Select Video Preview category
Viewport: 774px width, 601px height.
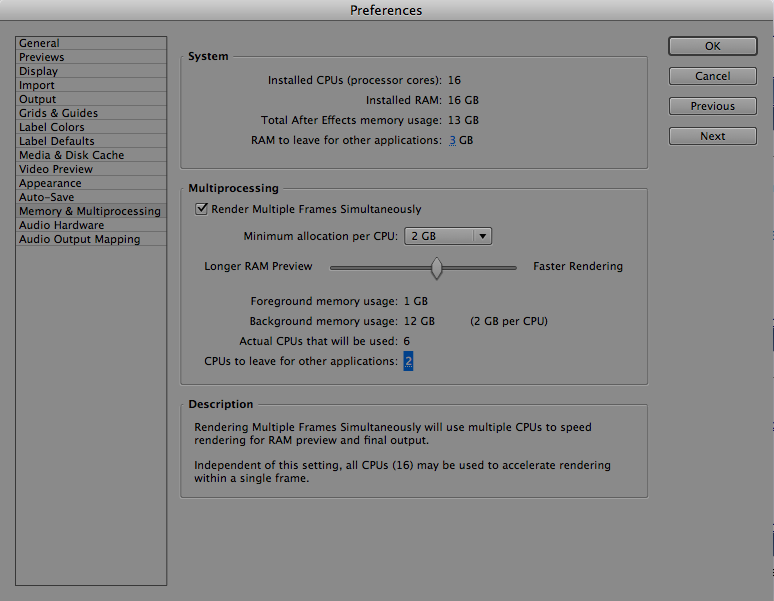coord(56,170)
